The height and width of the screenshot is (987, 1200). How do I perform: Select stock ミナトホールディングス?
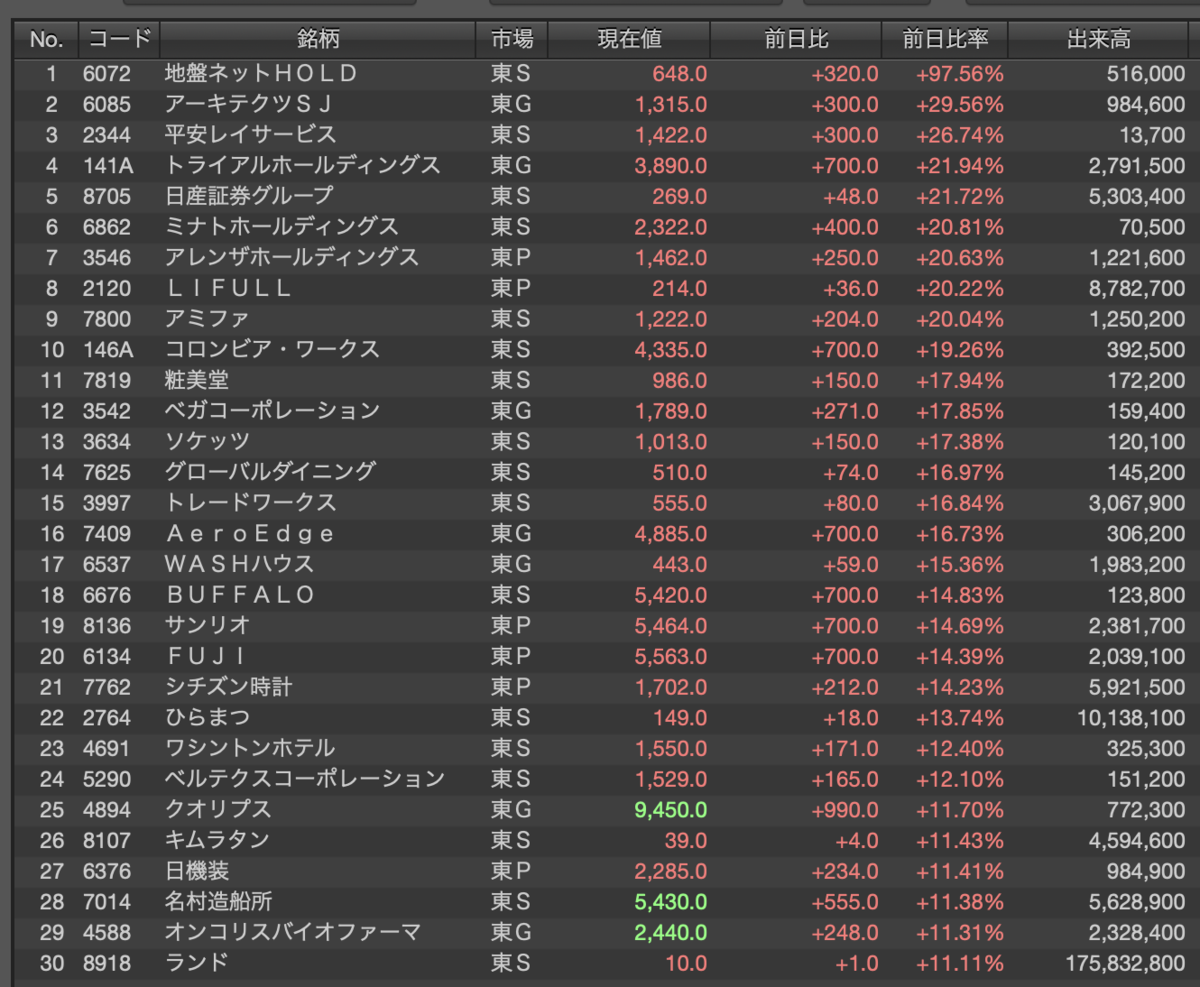(281, 227)
